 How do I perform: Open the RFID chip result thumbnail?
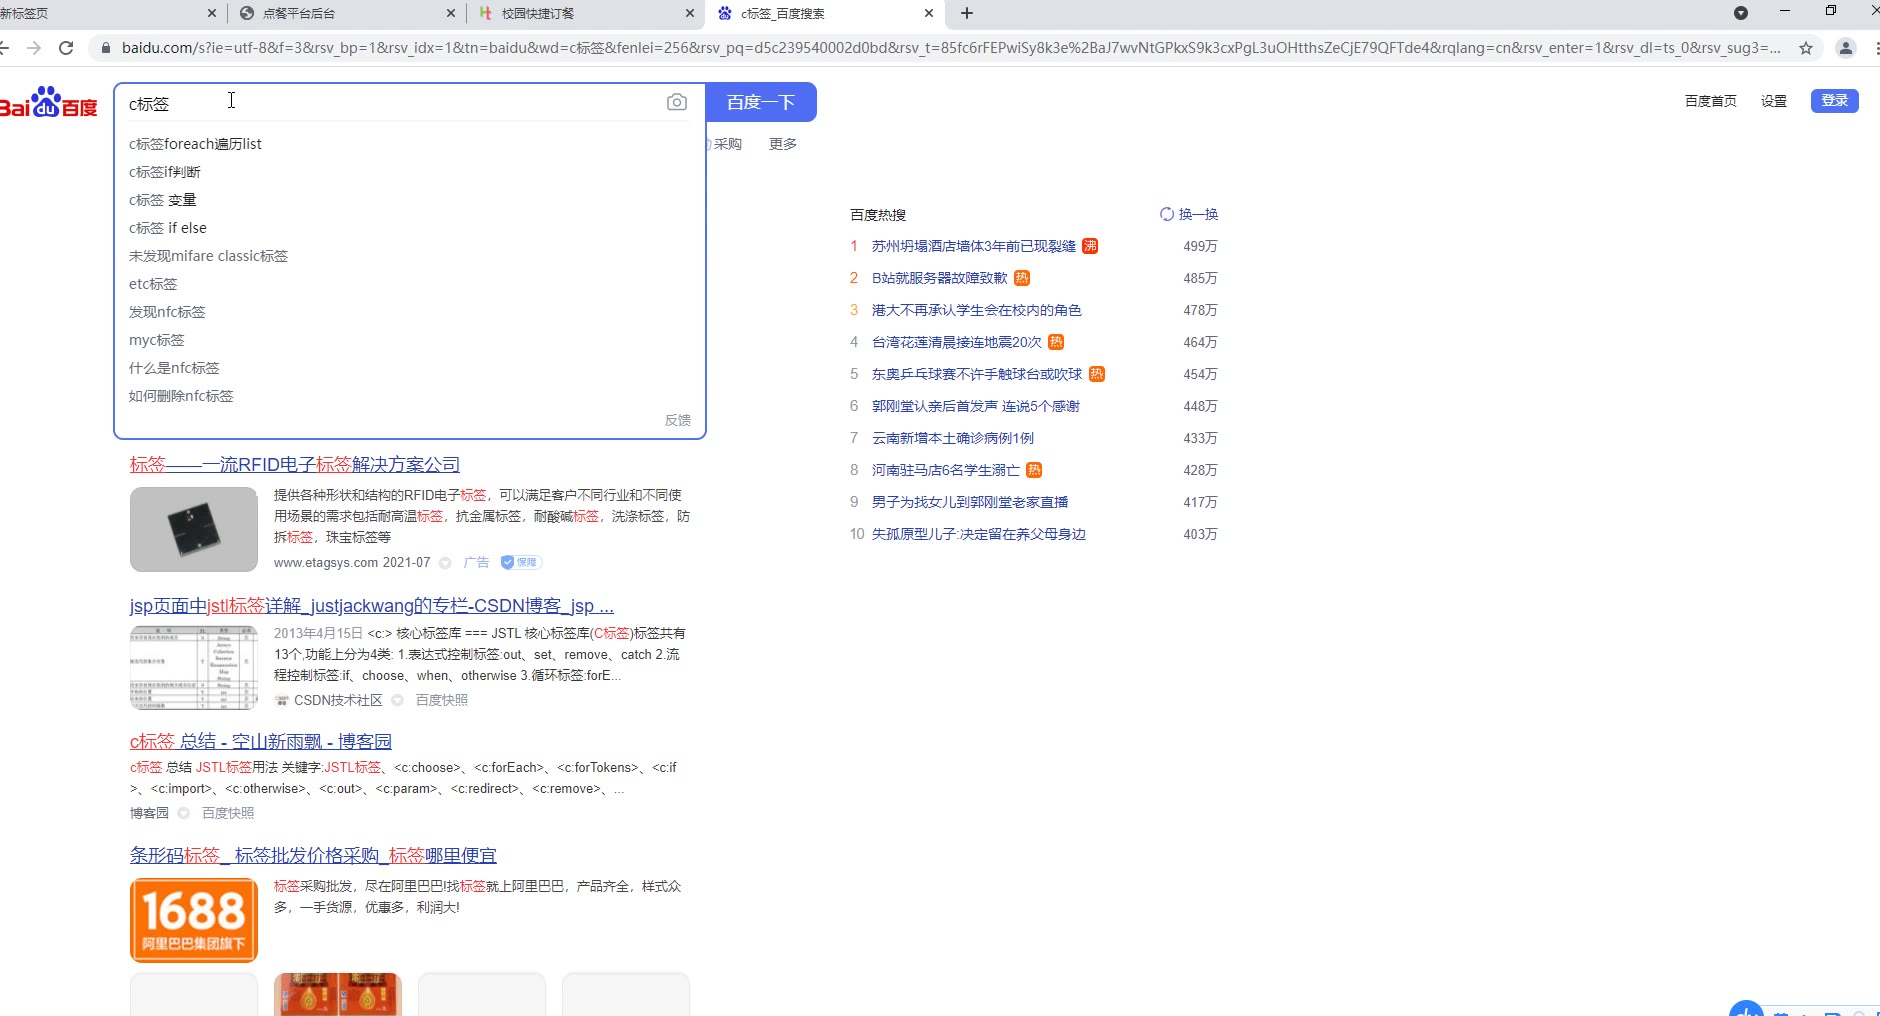pos(194,529)
